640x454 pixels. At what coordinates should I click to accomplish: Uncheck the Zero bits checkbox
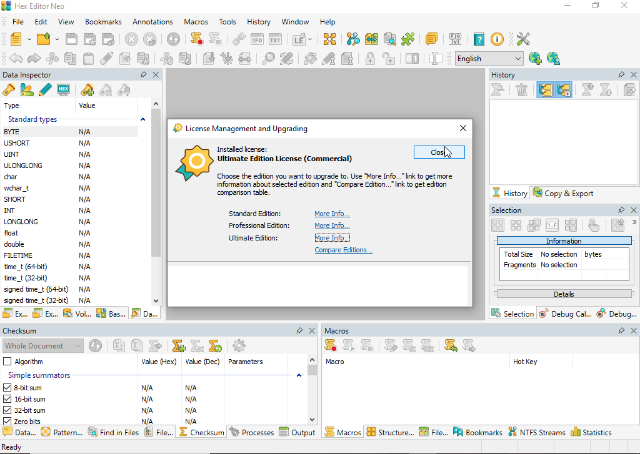point(7,421)
